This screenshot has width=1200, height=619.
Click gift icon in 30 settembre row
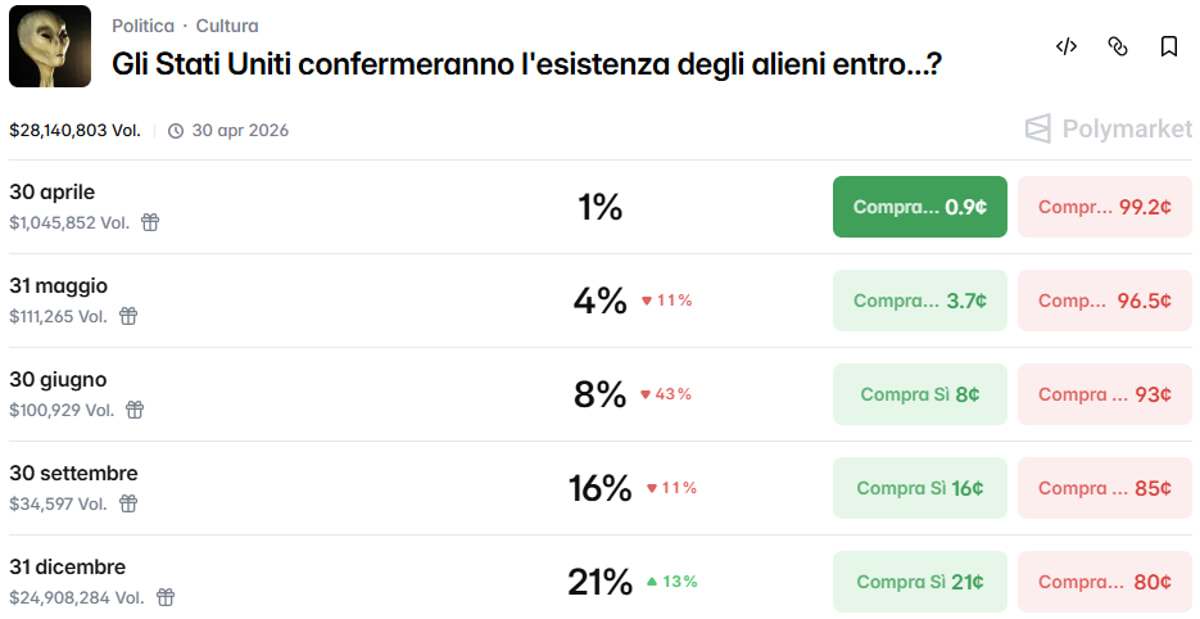[x=128, y=504]
